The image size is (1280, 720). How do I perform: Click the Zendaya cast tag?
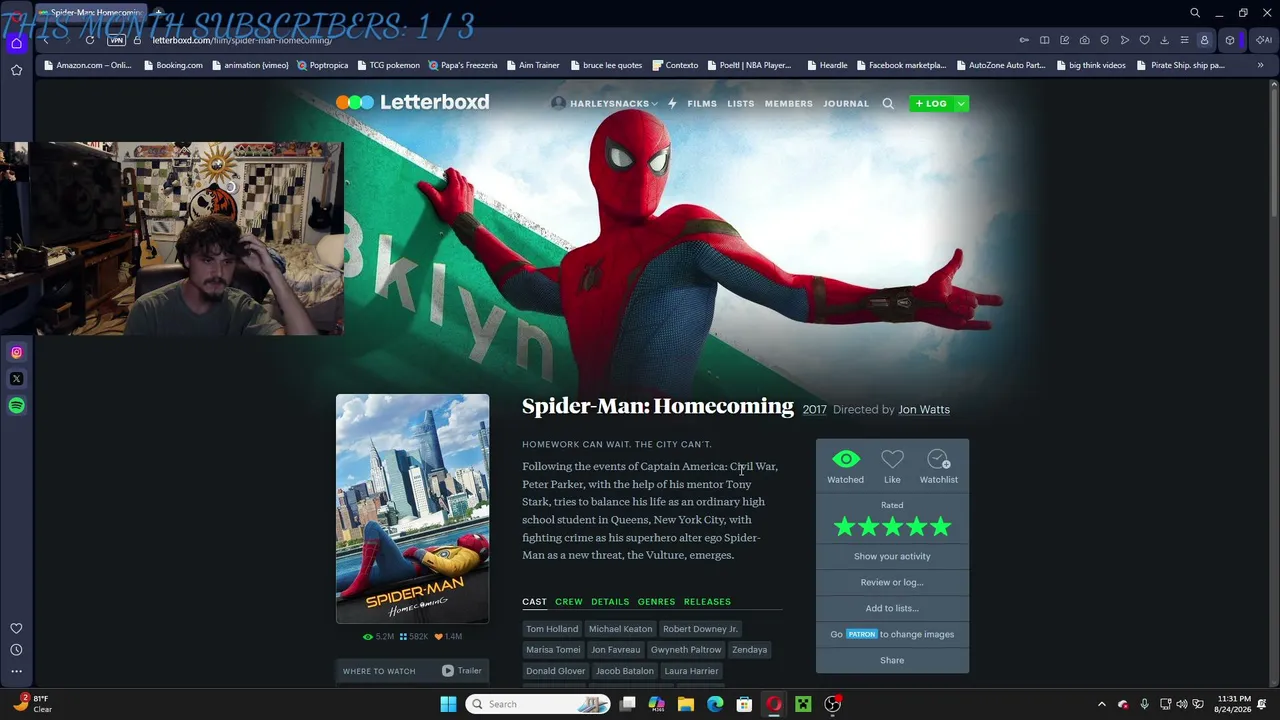point(749,650)
